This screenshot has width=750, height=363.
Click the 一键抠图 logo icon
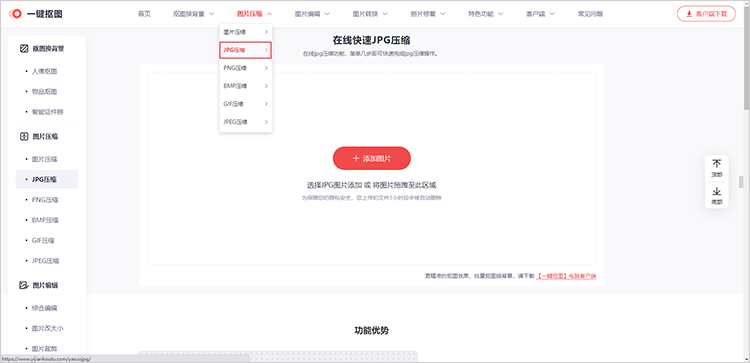15,14
